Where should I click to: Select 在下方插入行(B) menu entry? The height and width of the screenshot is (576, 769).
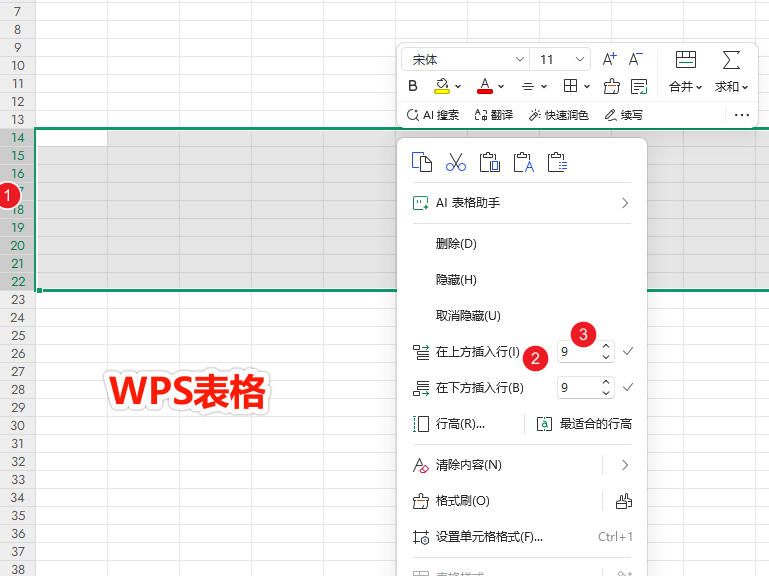[480, 388]
